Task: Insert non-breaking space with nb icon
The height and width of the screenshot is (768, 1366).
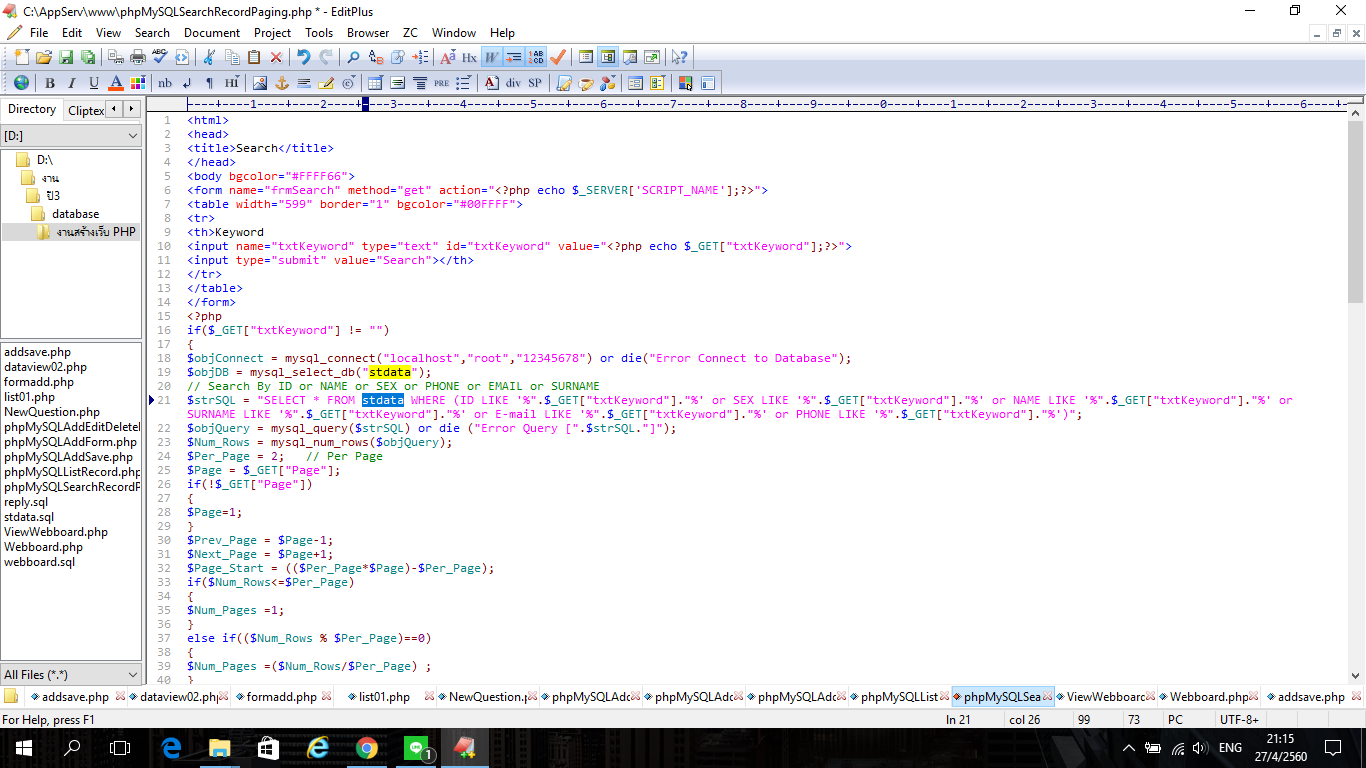Action: (165, 83)
